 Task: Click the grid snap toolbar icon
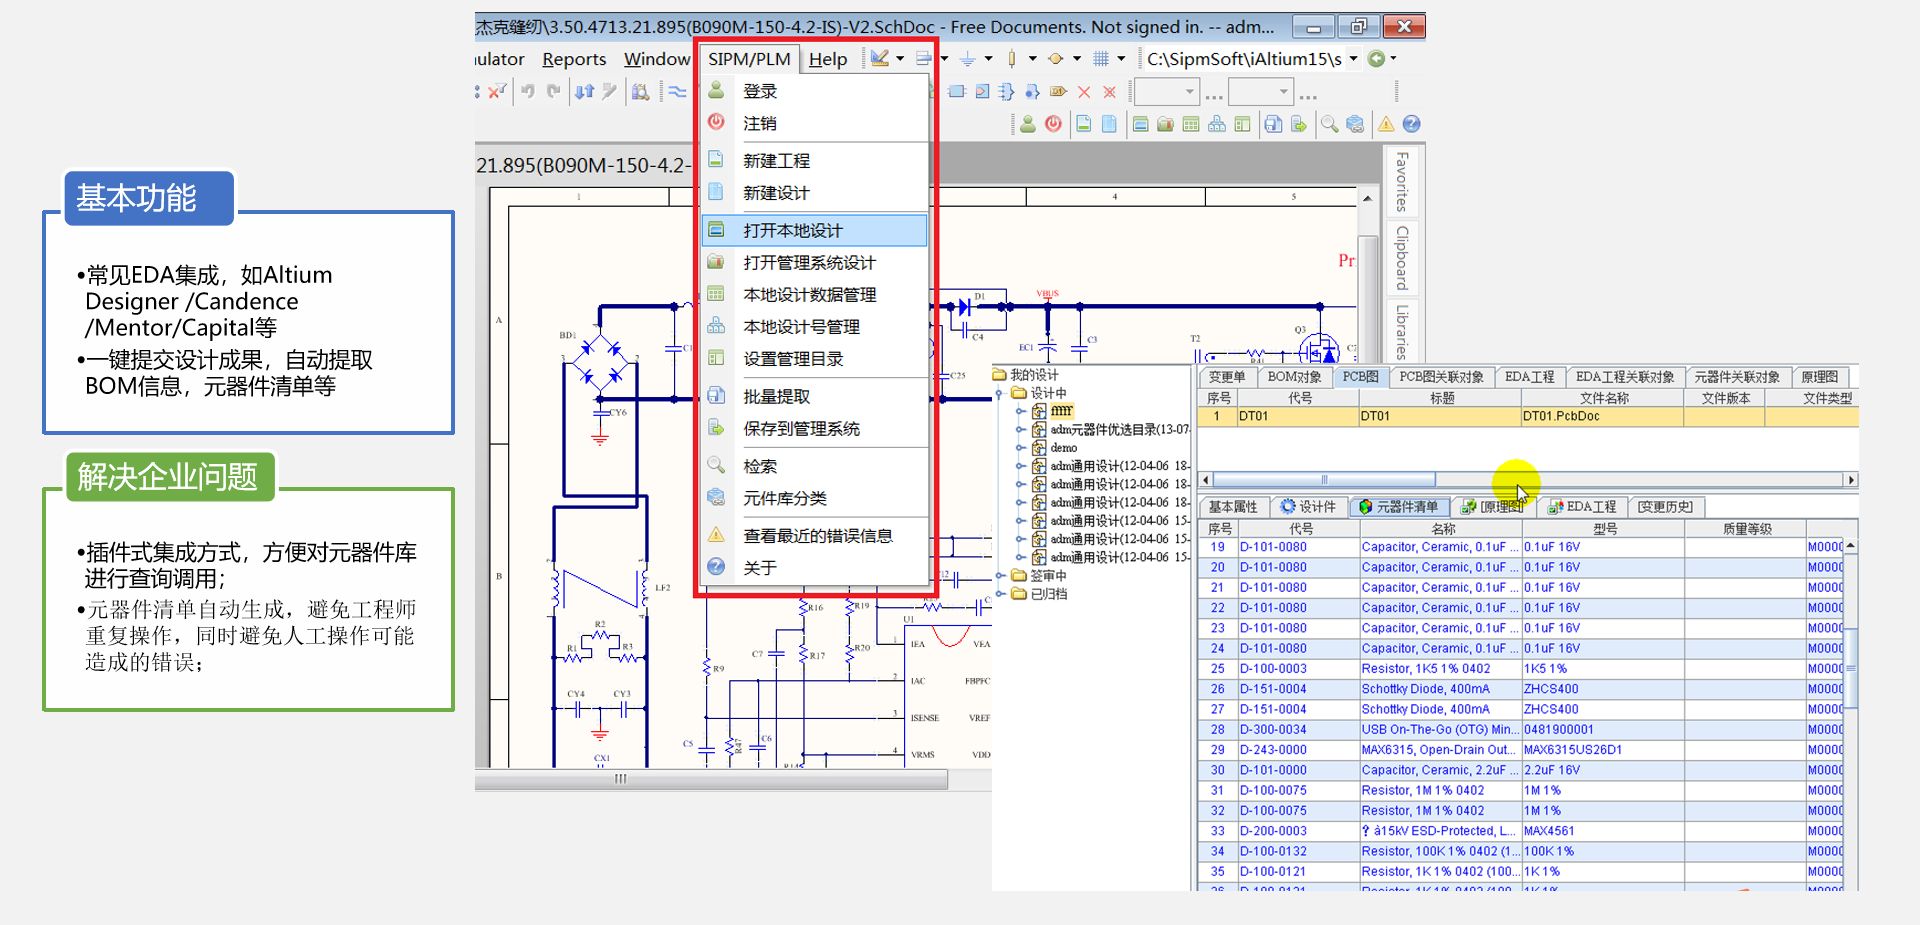[x=1101, y=59]
